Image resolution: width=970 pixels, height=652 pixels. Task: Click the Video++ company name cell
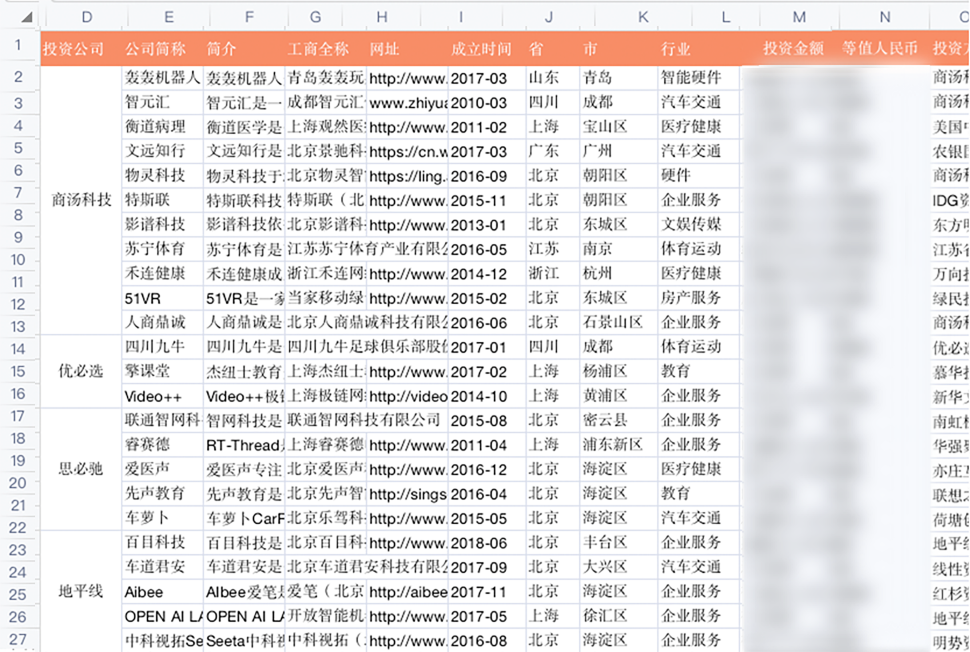tap(163, 396)
